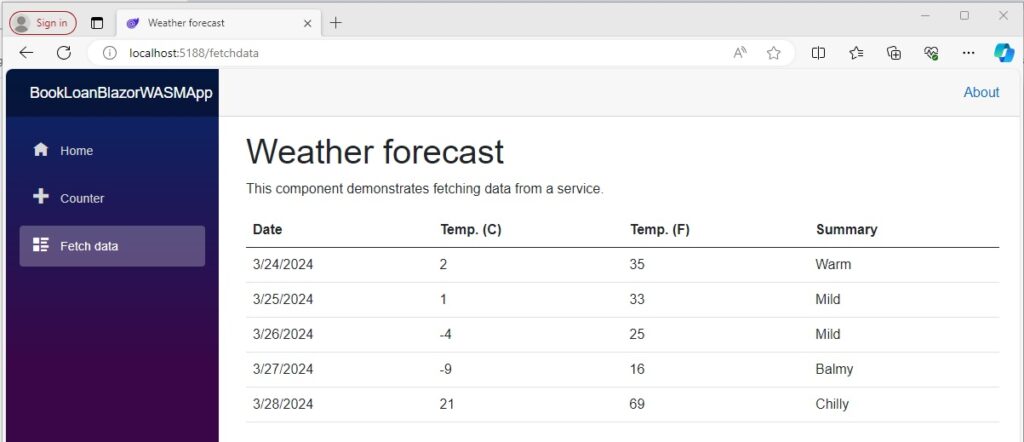This screenshot has width=1024, height=442.
Task: Open the About link
Action: 981,92
